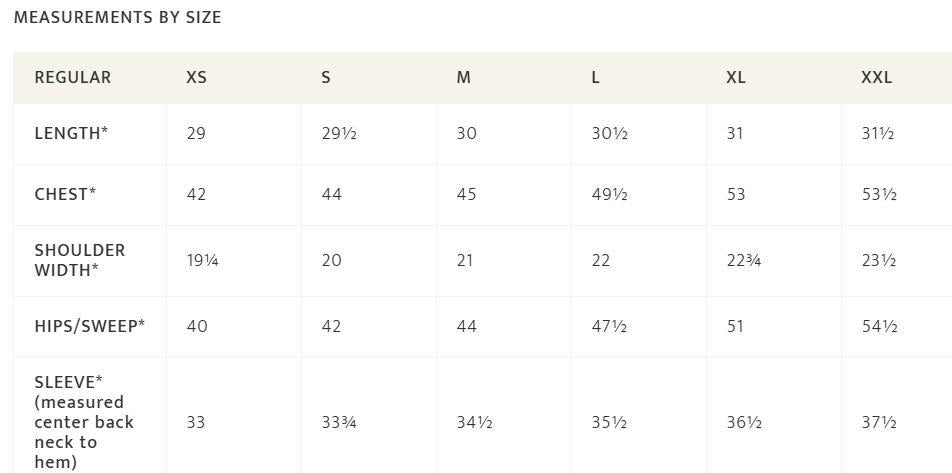This screenshot has height=473, width=952.
Task: Click the CHEST* row label
Action: click(x=66, y=194)
